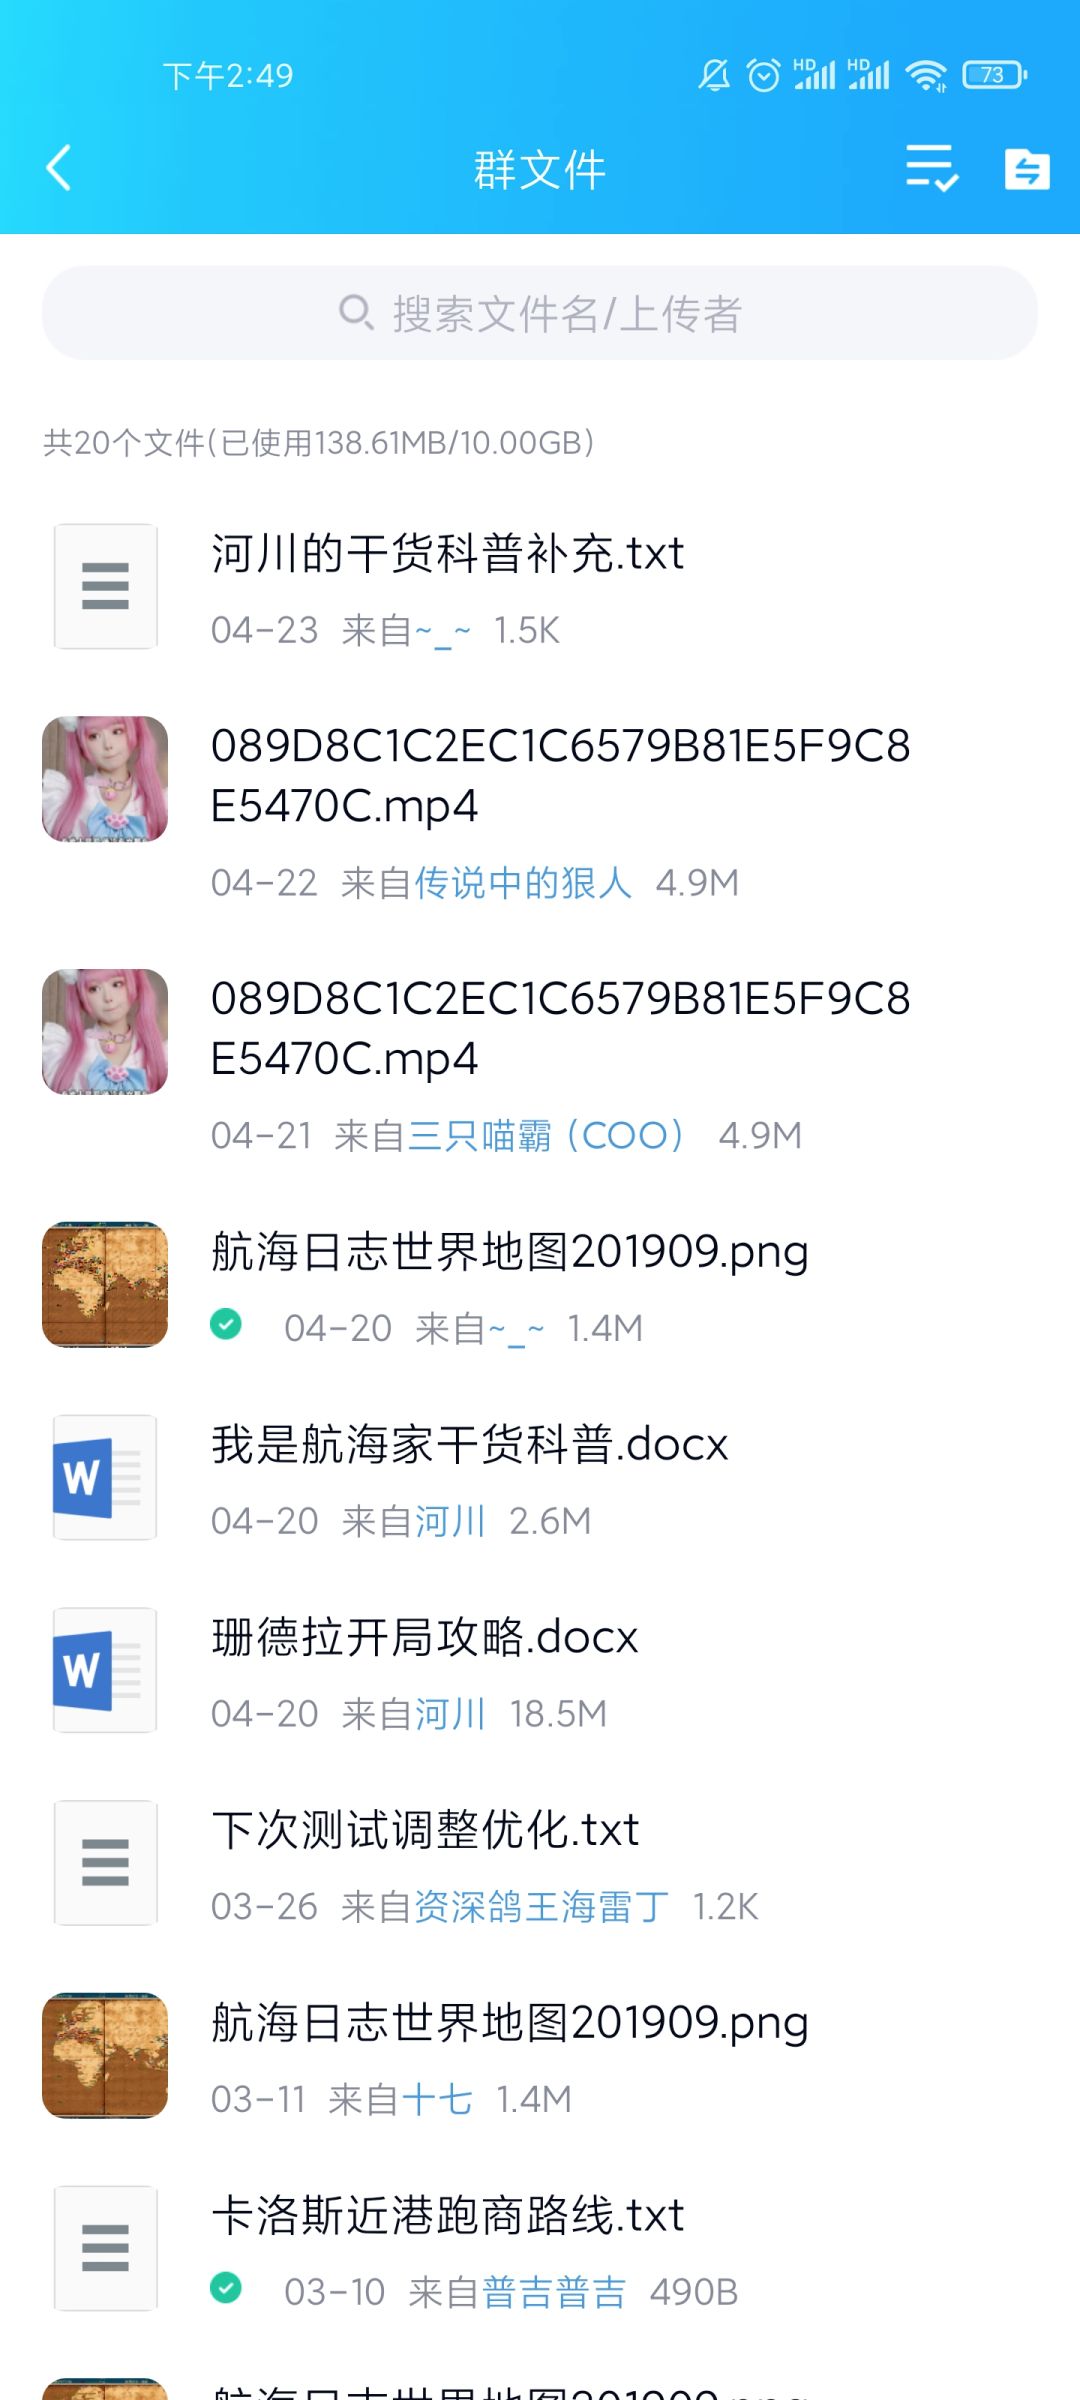Open 航海日志世界地图201909.png dated 04-20
Viewport: 1080px width, 2400px height.
click(540, 1285)
